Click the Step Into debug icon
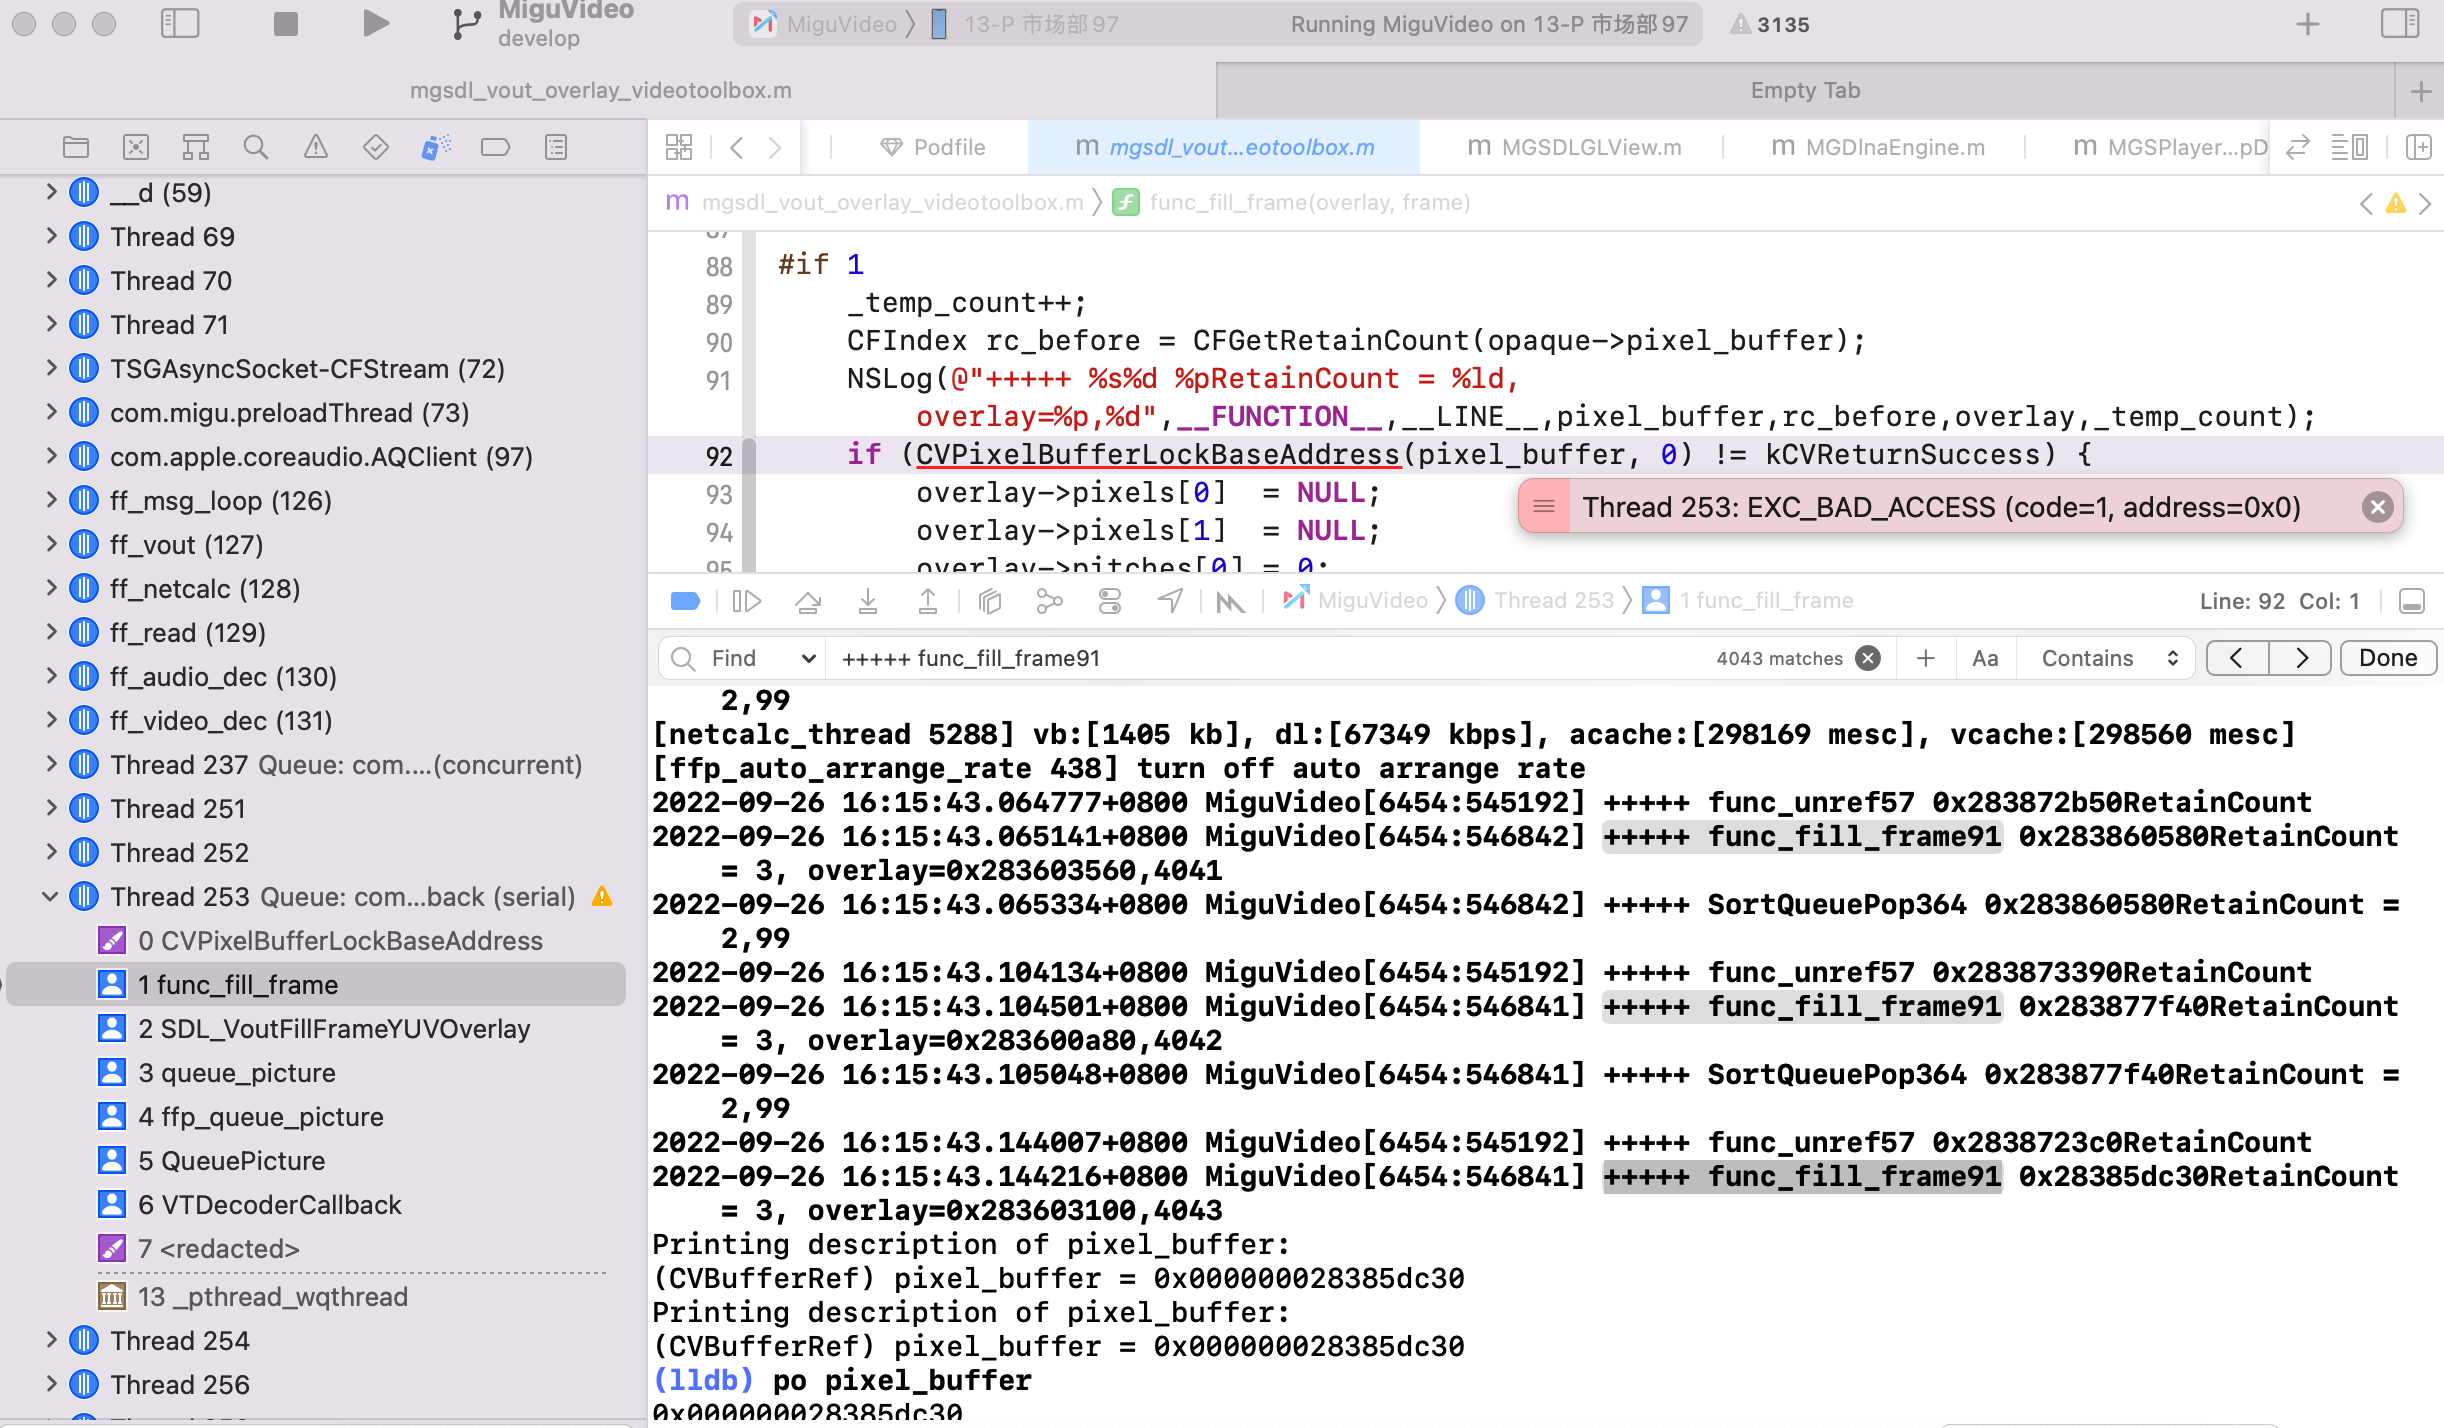The width and height of the screenshot is (2444, 1428). (868, 601)
